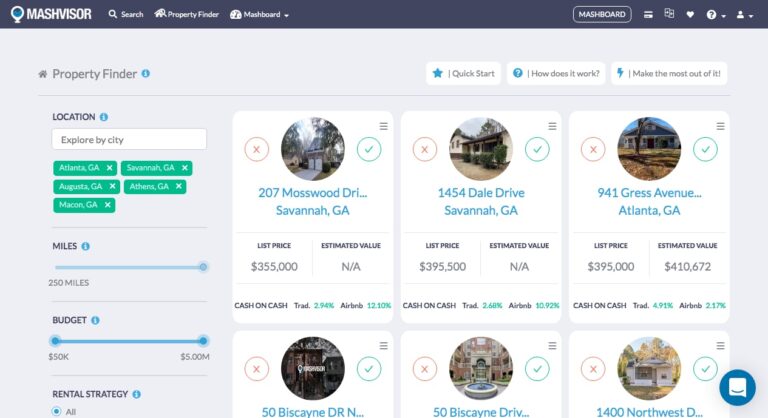This screenshot has height=418, width=768.
Task: Remove the Atlanta, GA location tag
Action: 110,168
